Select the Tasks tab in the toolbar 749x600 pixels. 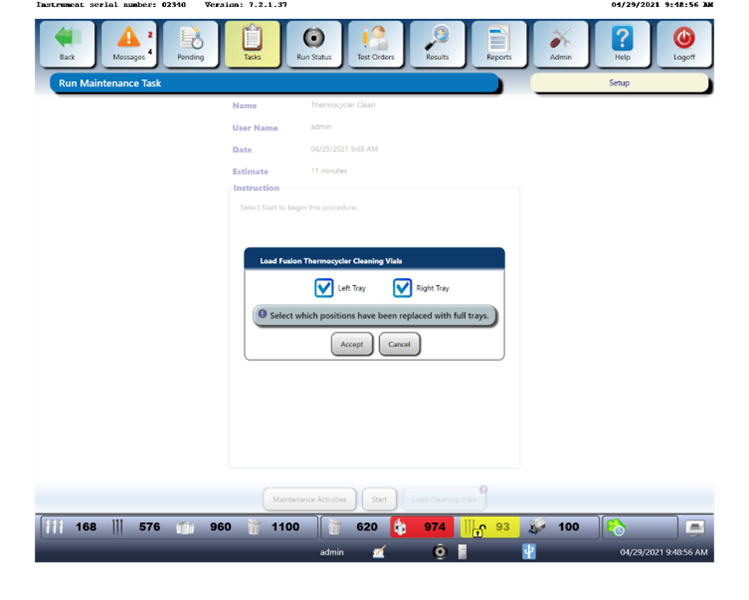tap(252, 44)
